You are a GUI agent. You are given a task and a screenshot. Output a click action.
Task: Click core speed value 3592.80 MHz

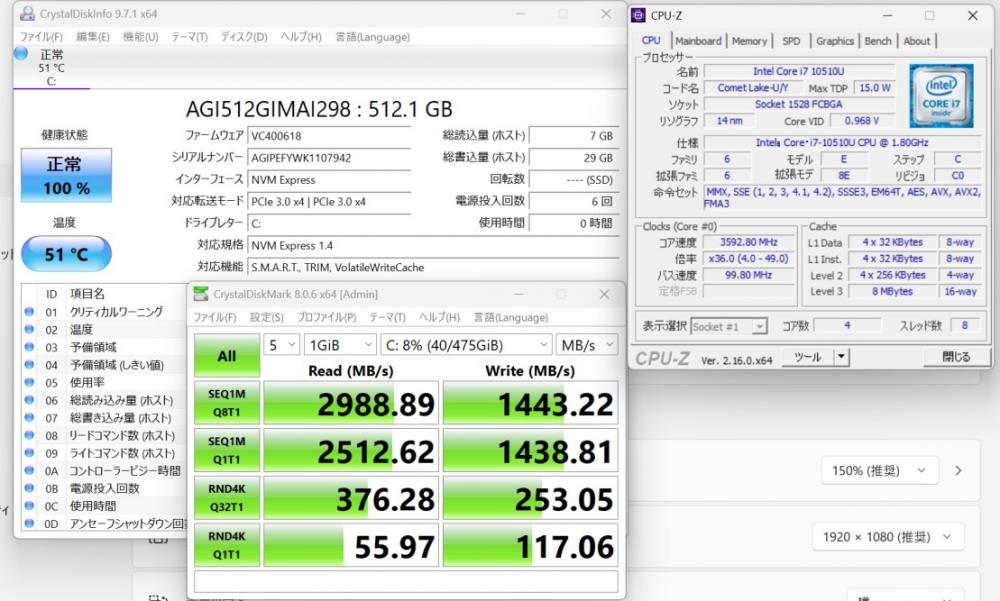pyautogui.click(x=749, y=242)
